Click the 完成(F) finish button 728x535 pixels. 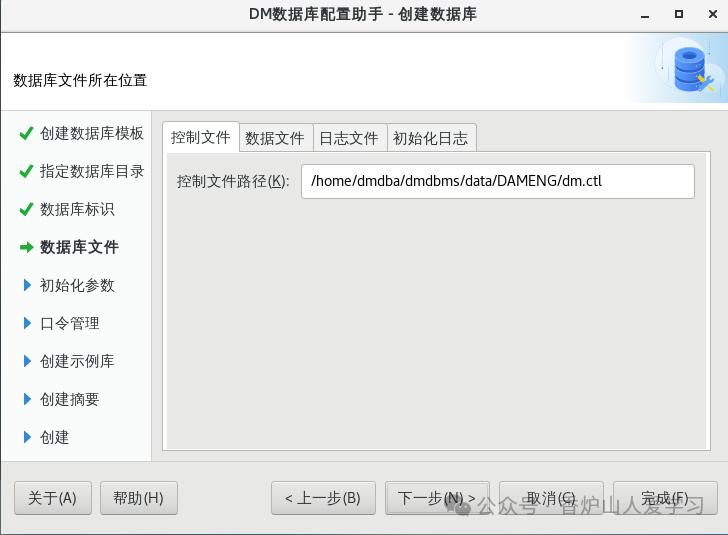tap(665, 498)
